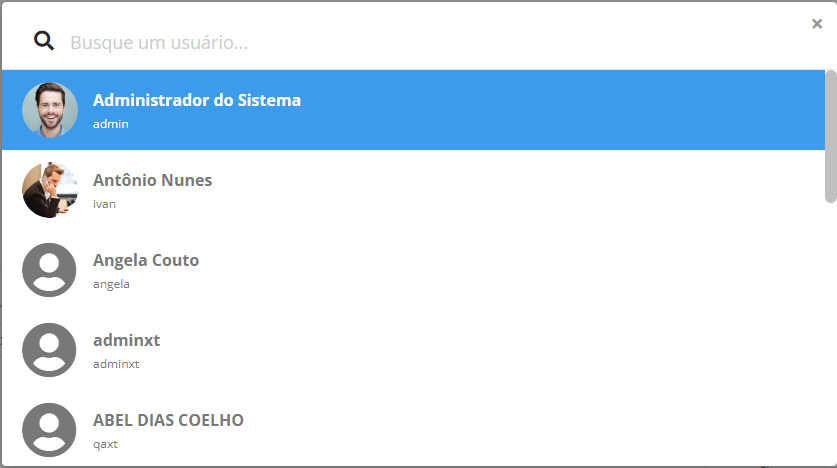
Task: Click the 'ivan' username under Antônio Nunes
Action: [x=104, y=204]
